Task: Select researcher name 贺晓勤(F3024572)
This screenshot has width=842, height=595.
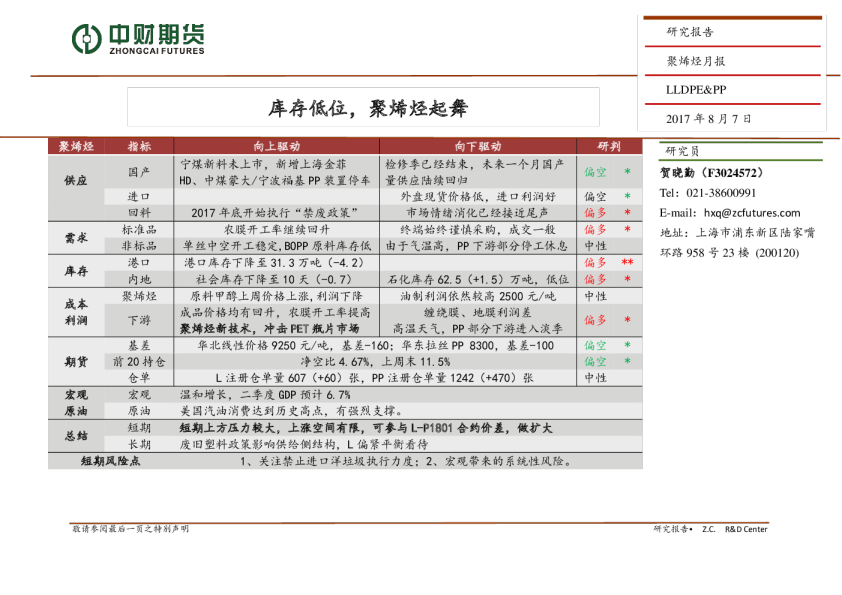Action: point(712,173)
